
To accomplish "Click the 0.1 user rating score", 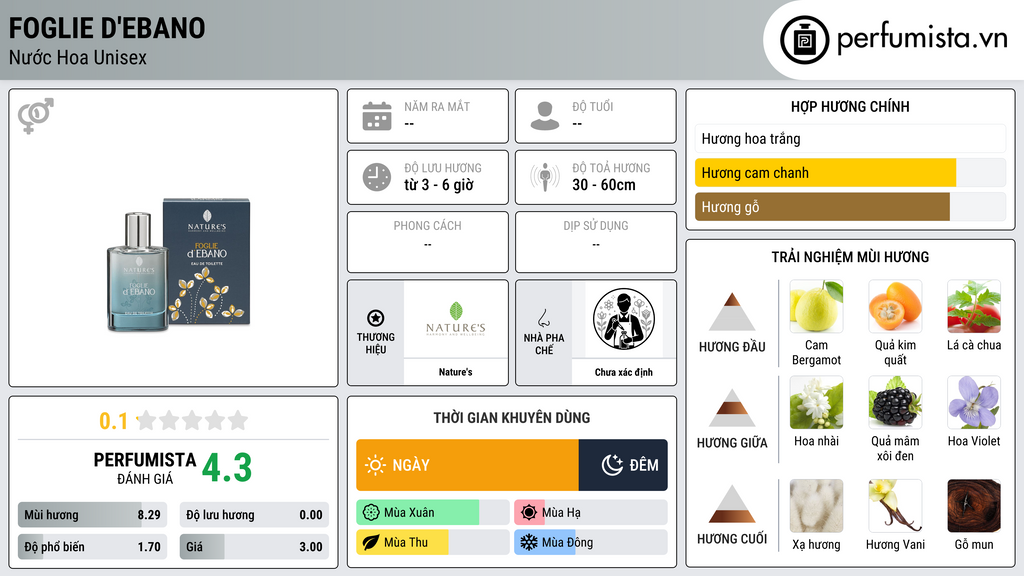I will (114, 421).
